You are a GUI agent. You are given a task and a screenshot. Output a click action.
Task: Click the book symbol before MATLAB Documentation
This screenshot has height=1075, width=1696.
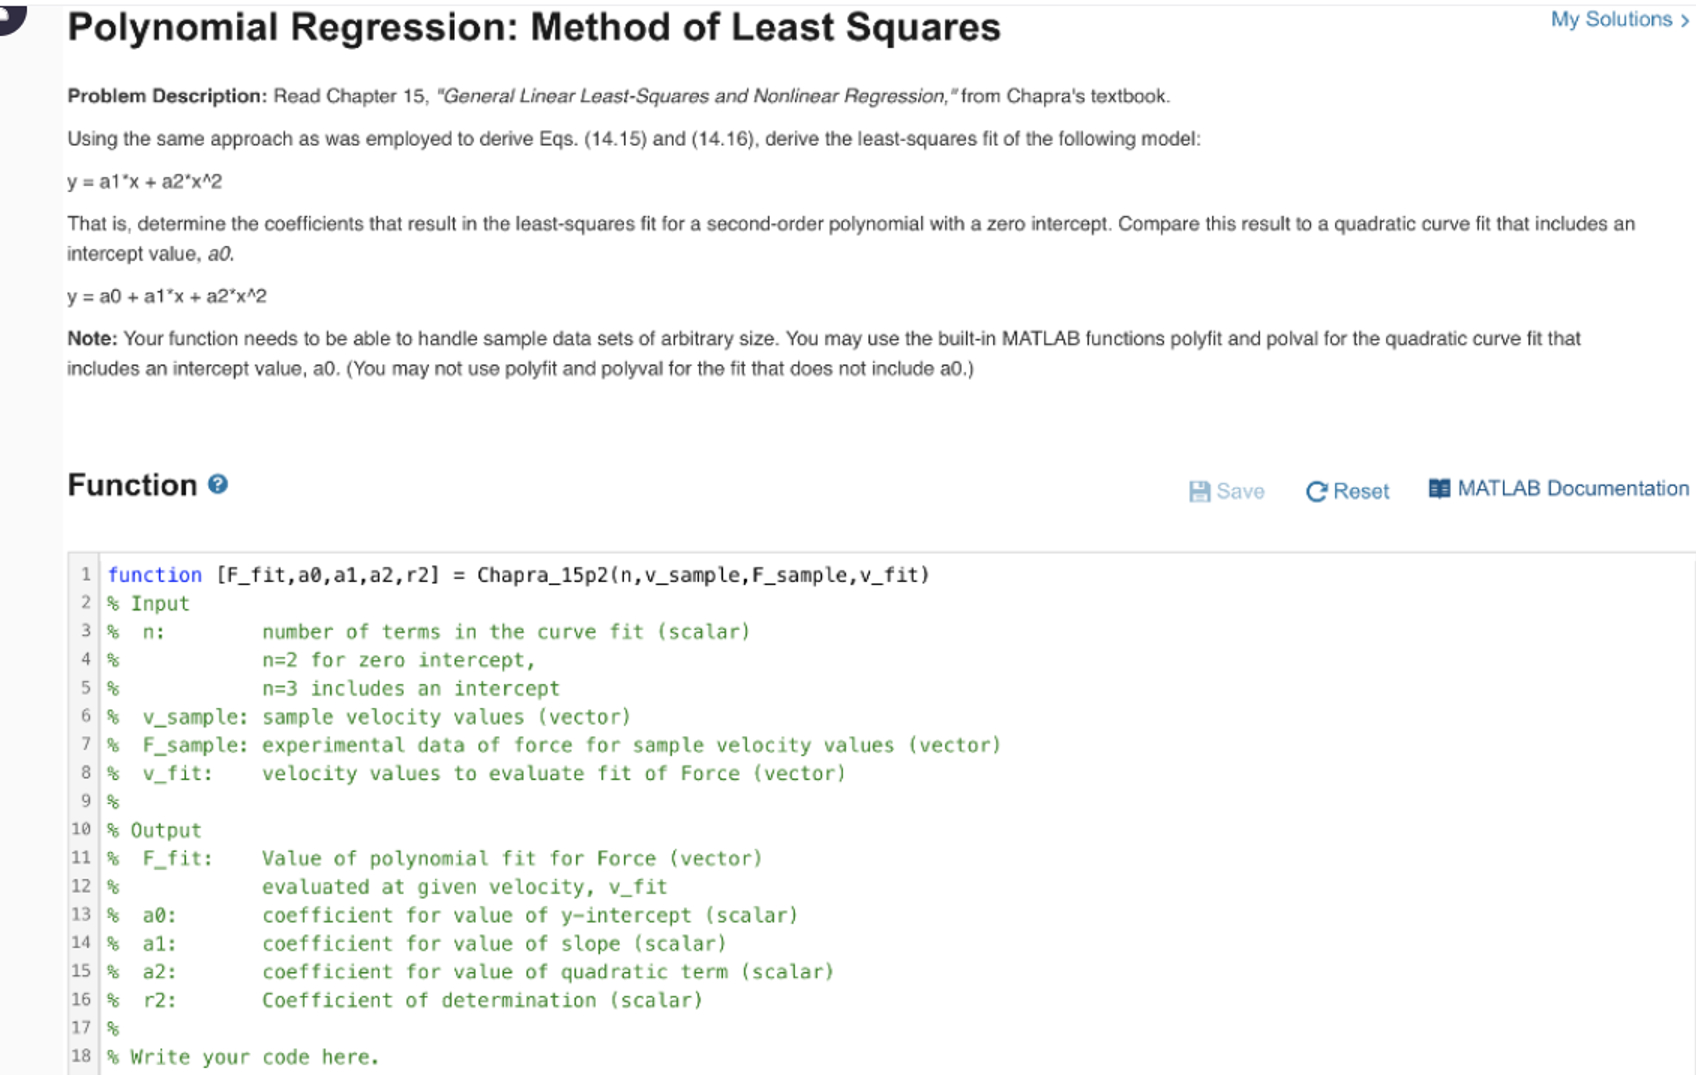click(1438, 488)
